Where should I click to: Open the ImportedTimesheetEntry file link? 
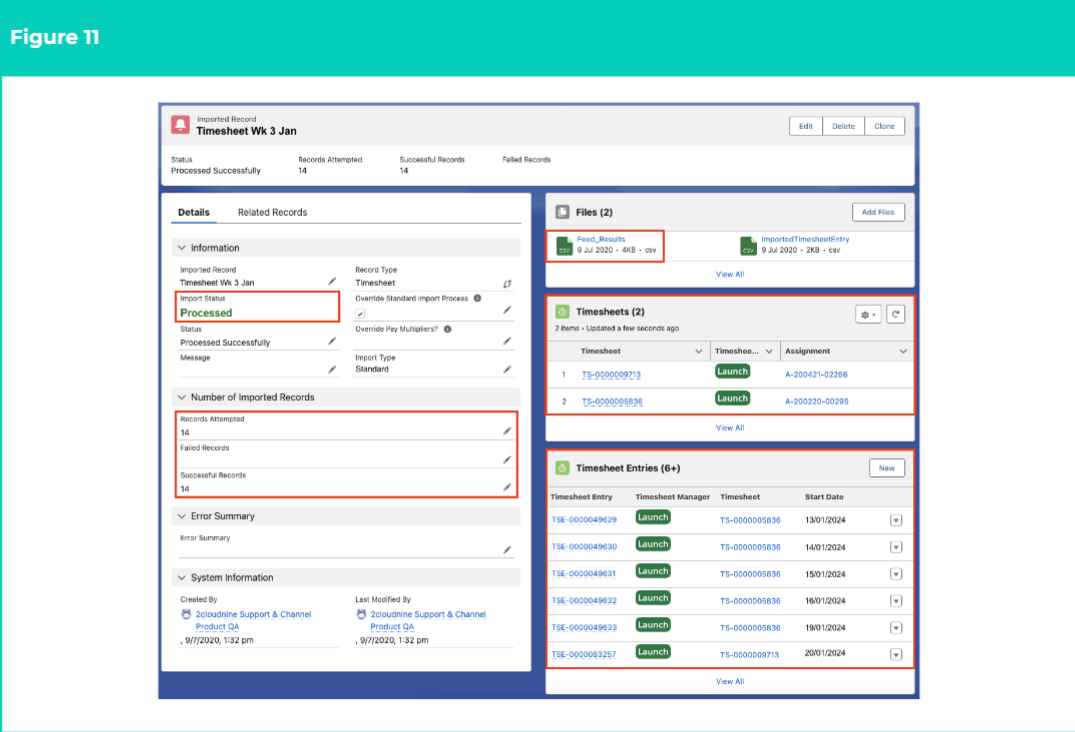click(805, 239)
